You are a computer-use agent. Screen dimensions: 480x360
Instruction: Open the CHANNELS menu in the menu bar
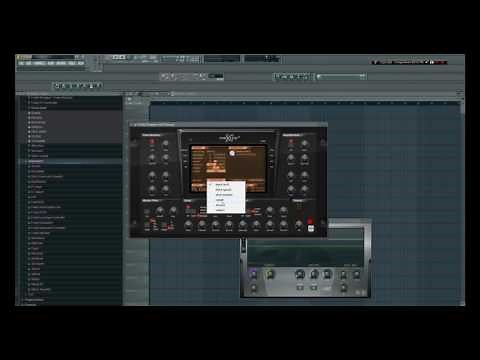tap(39, 63)
